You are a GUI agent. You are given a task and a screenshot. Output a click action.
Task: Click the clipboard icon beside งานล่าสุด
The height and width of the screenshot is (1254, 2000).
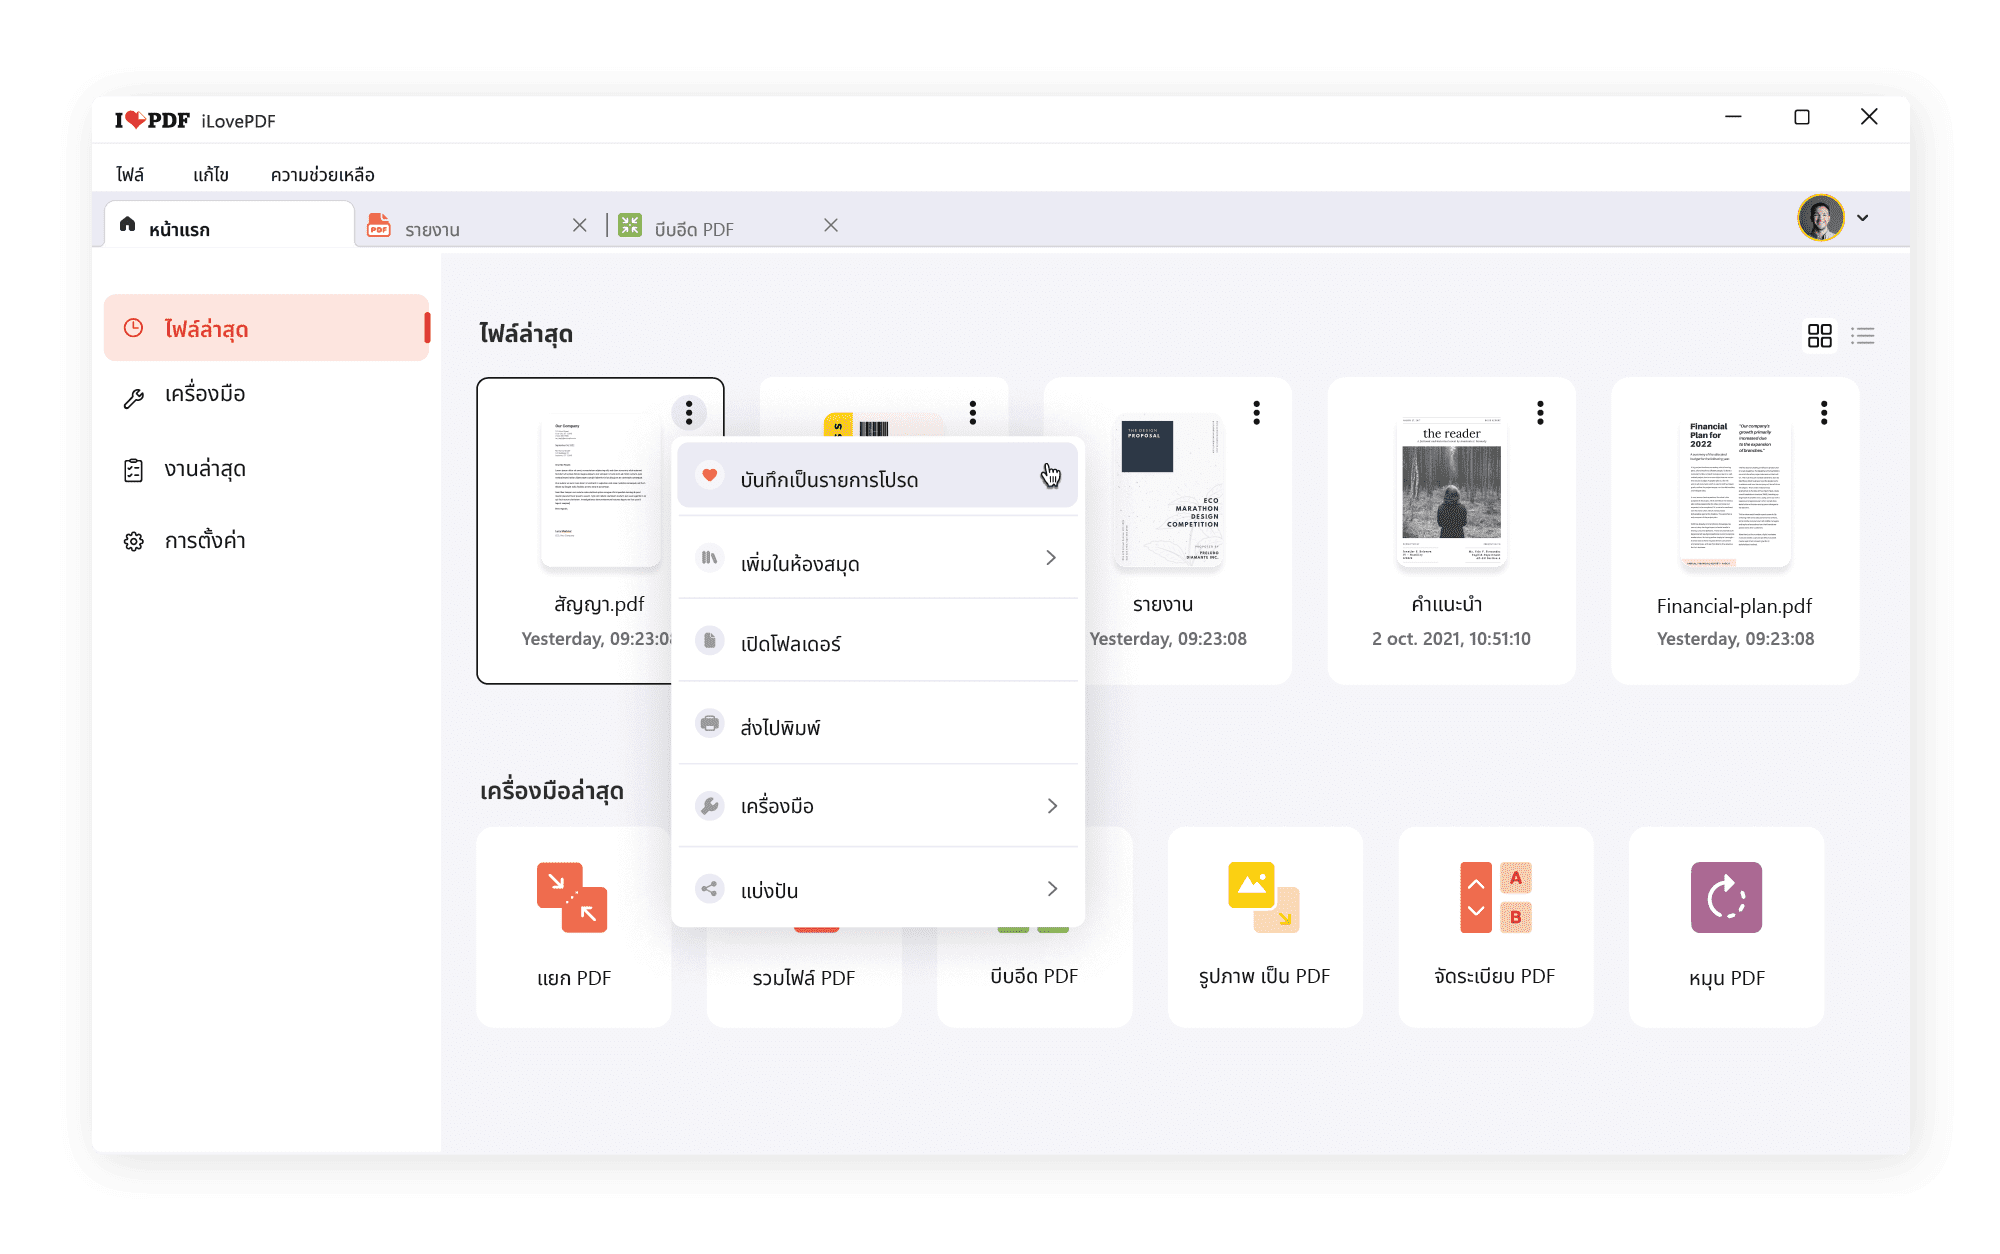point(133,470)
